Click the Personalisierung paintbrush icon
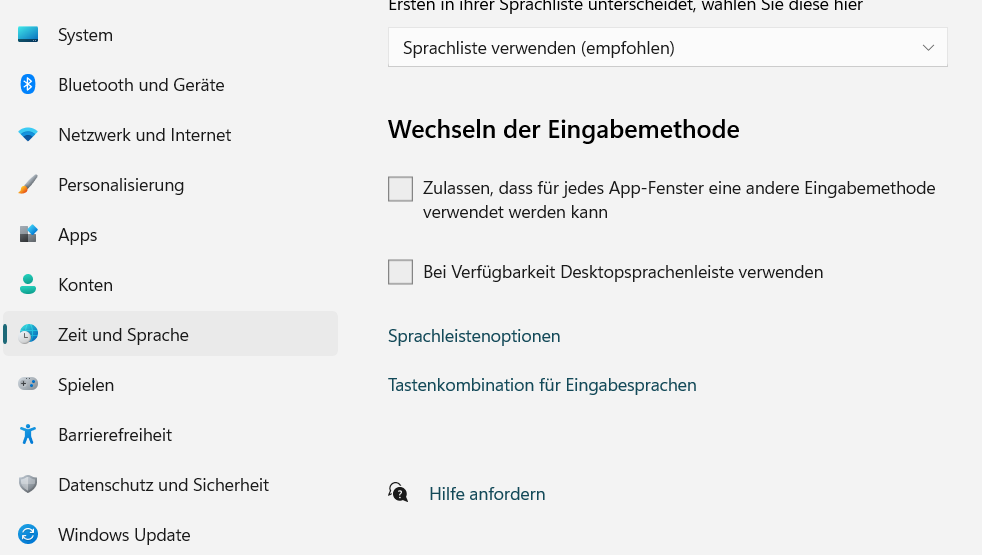This screenshot has height=555, width=982. (x=28, y=185)
